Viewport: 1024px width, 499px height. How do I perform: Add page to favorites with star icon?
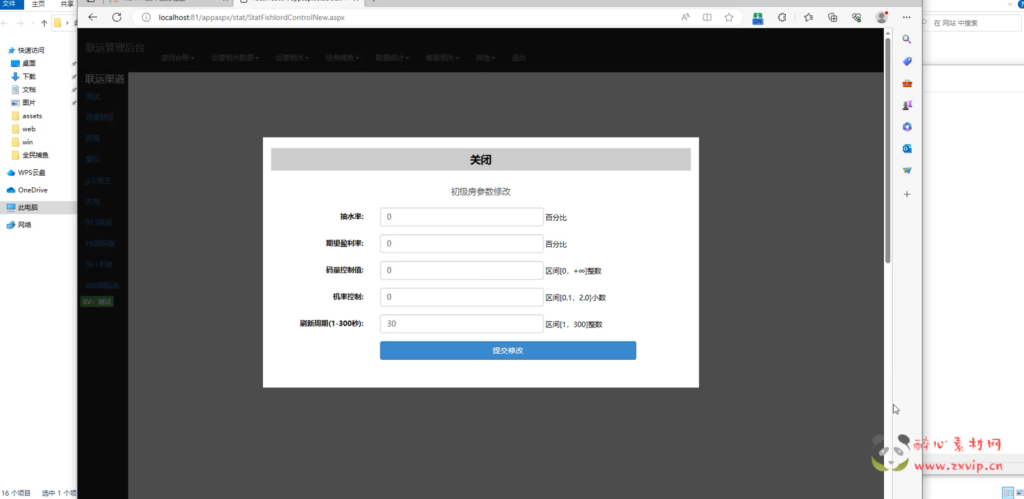pos(730,17)
